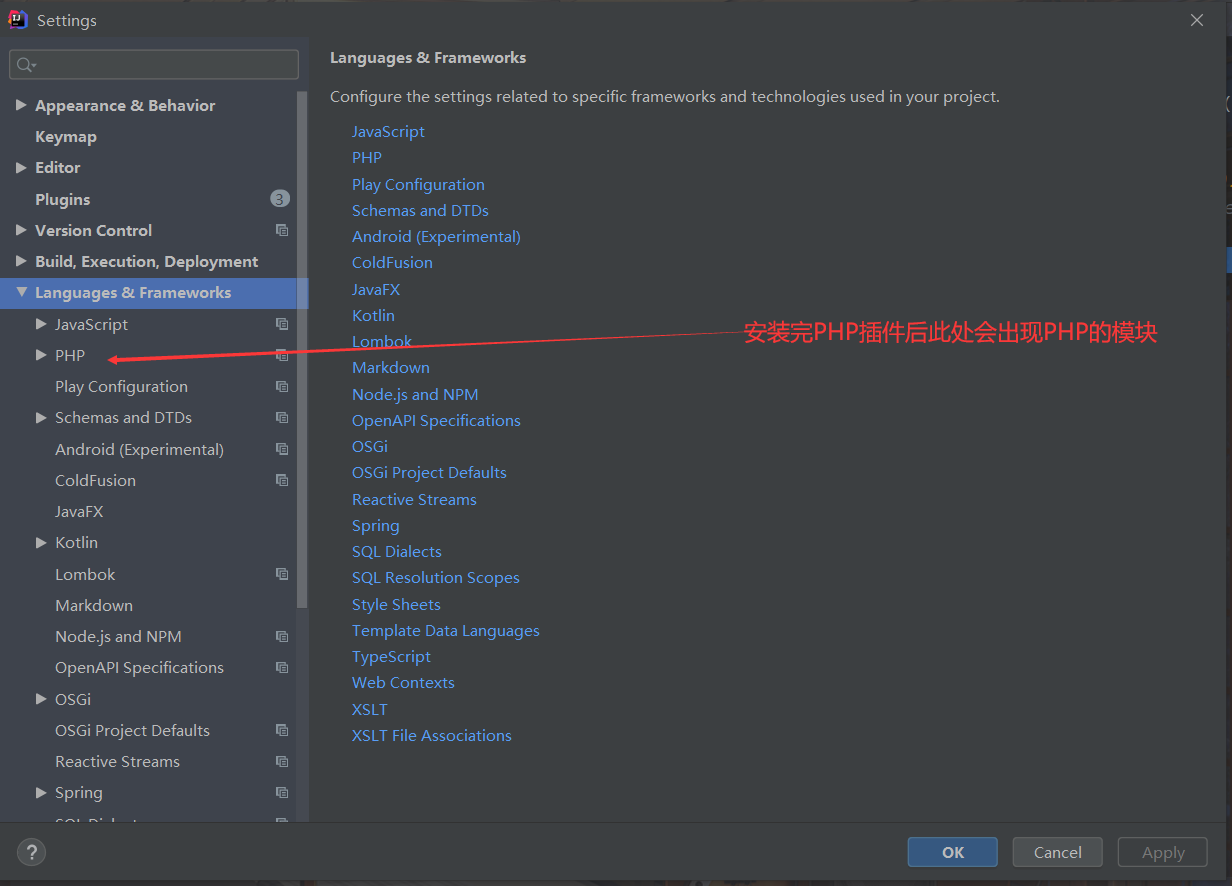This screenshot has width=1232, height=886.
Task: Expand the Version Control section arrow
Action: coord(21,230)
